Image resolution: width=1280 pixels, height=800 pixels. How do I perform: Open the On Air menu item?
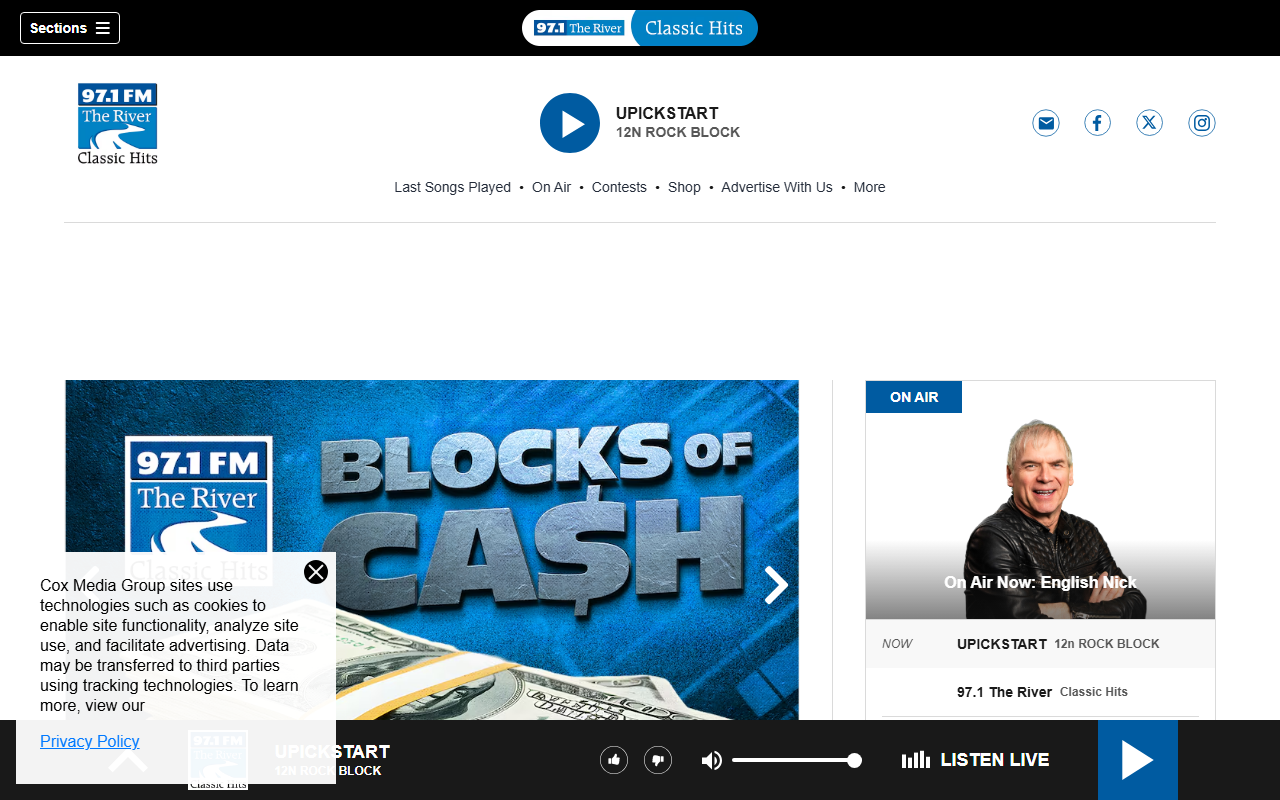(551, 187)
